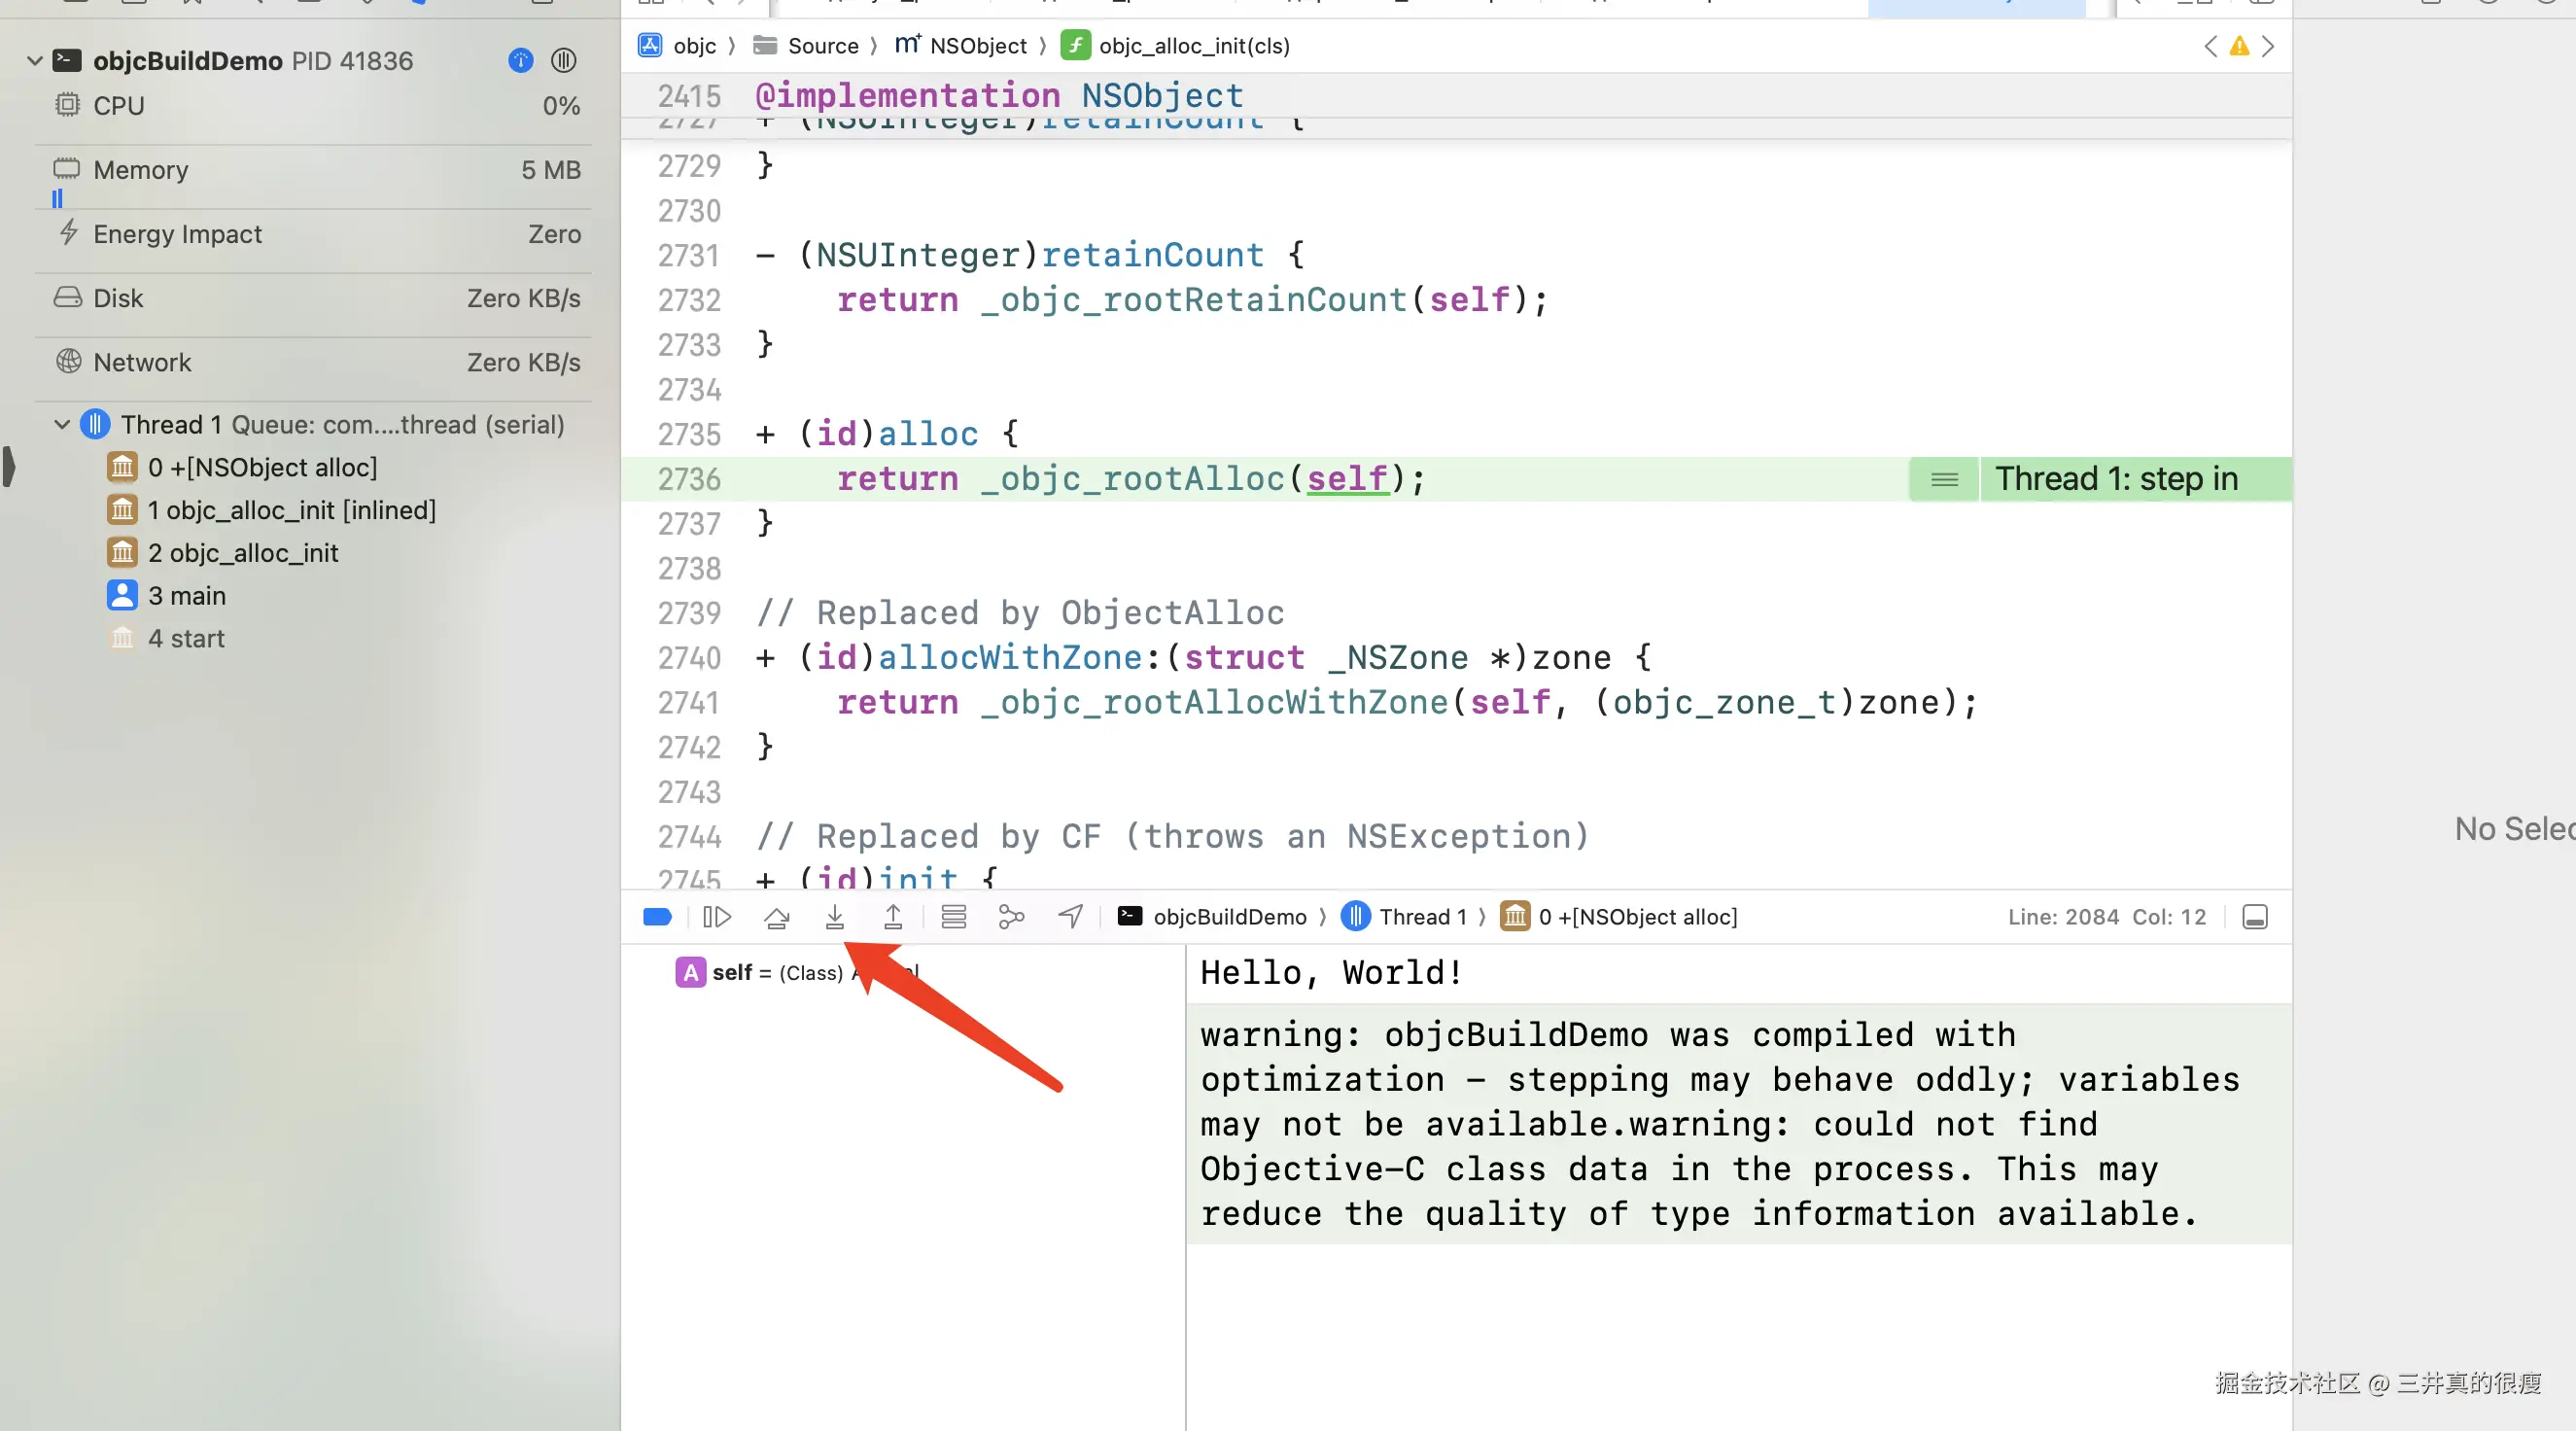Select the Source folder breadcrumb item
Viewport: 2576px width, 1431px height.
click(822, 46)
